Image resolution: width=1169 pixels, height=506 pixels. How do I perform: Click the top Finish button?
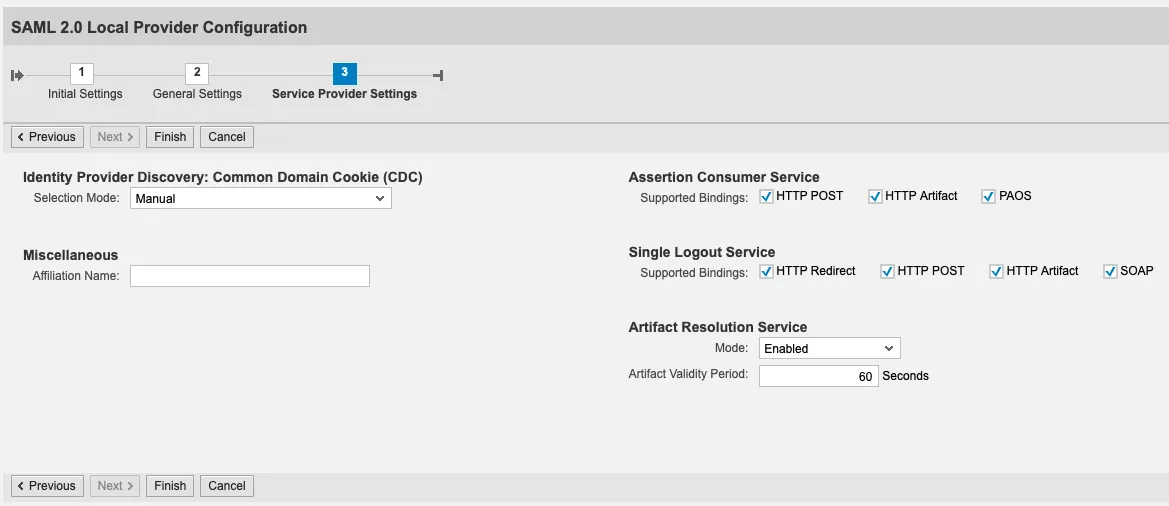pyautogui.click(x=170, y=137)
